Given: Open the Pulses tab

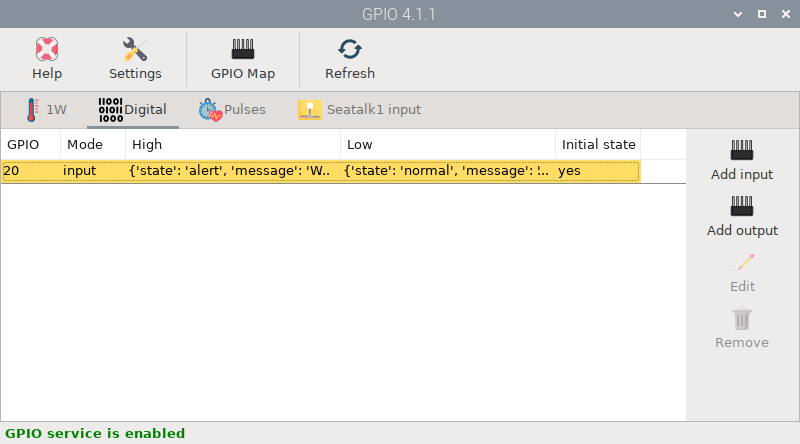Looking at the screenshot, I should 232,110.
